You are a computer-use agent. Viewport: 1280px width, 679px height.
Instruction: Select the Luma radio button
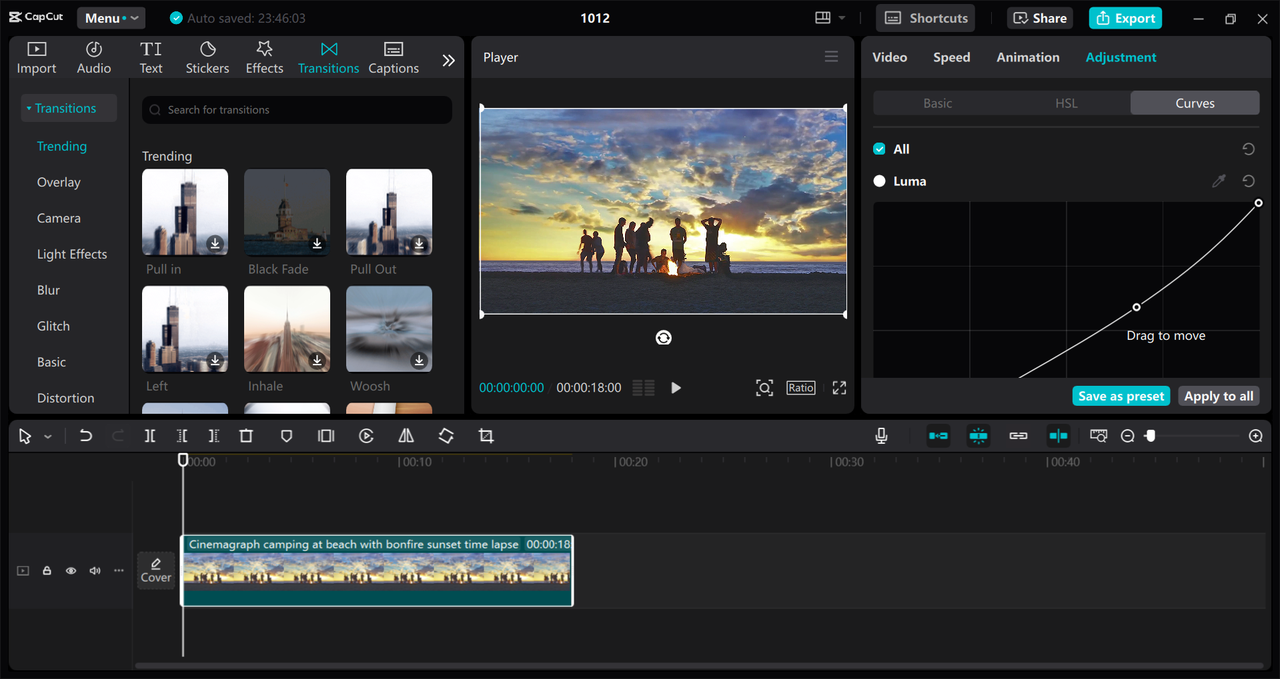tap(880, 181)
